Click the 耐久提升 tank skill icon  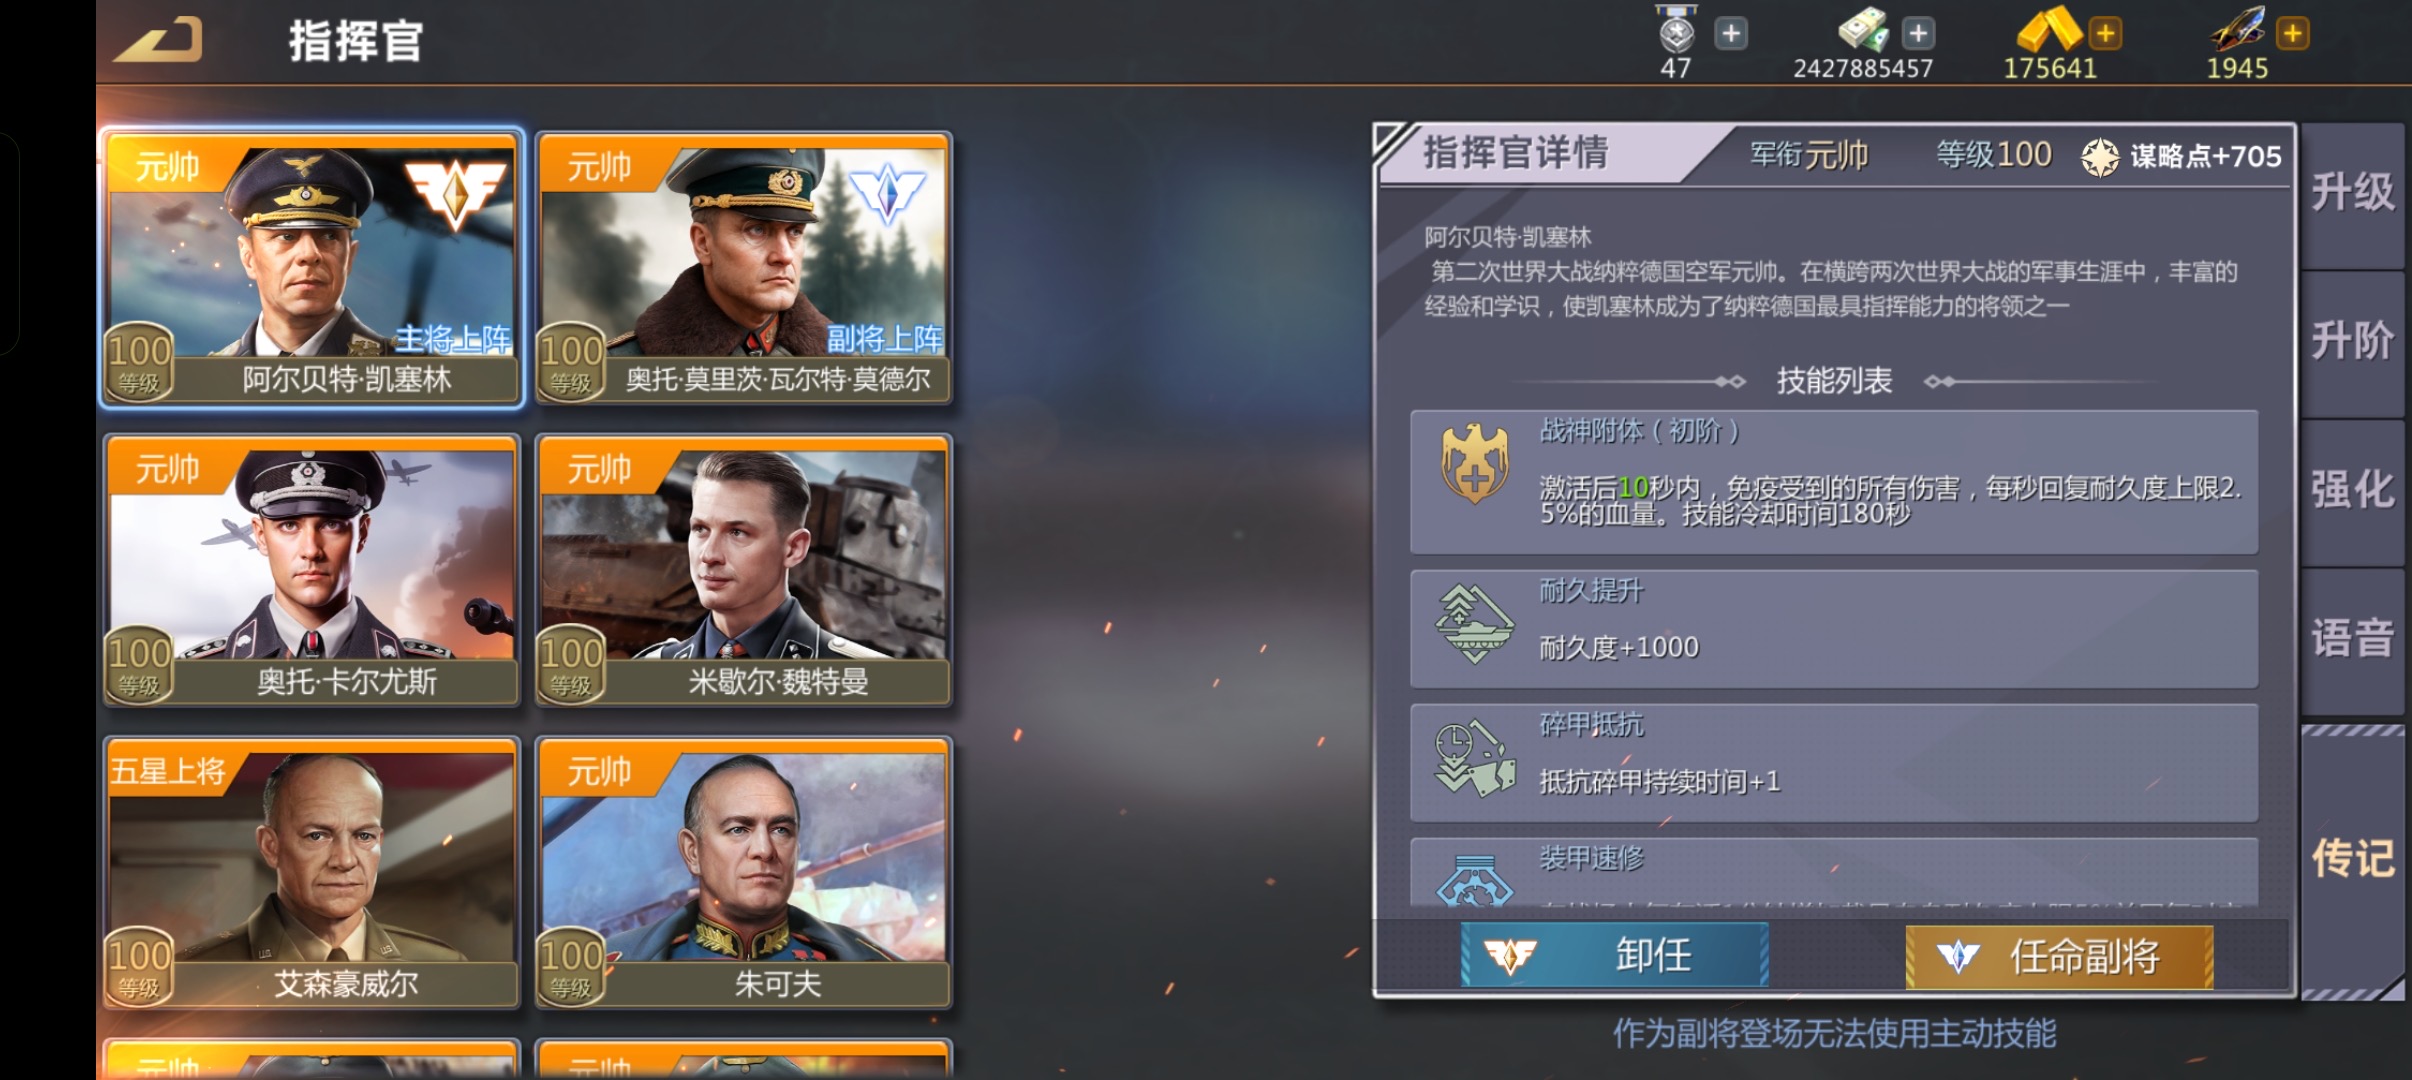(x=1475, y=624)
